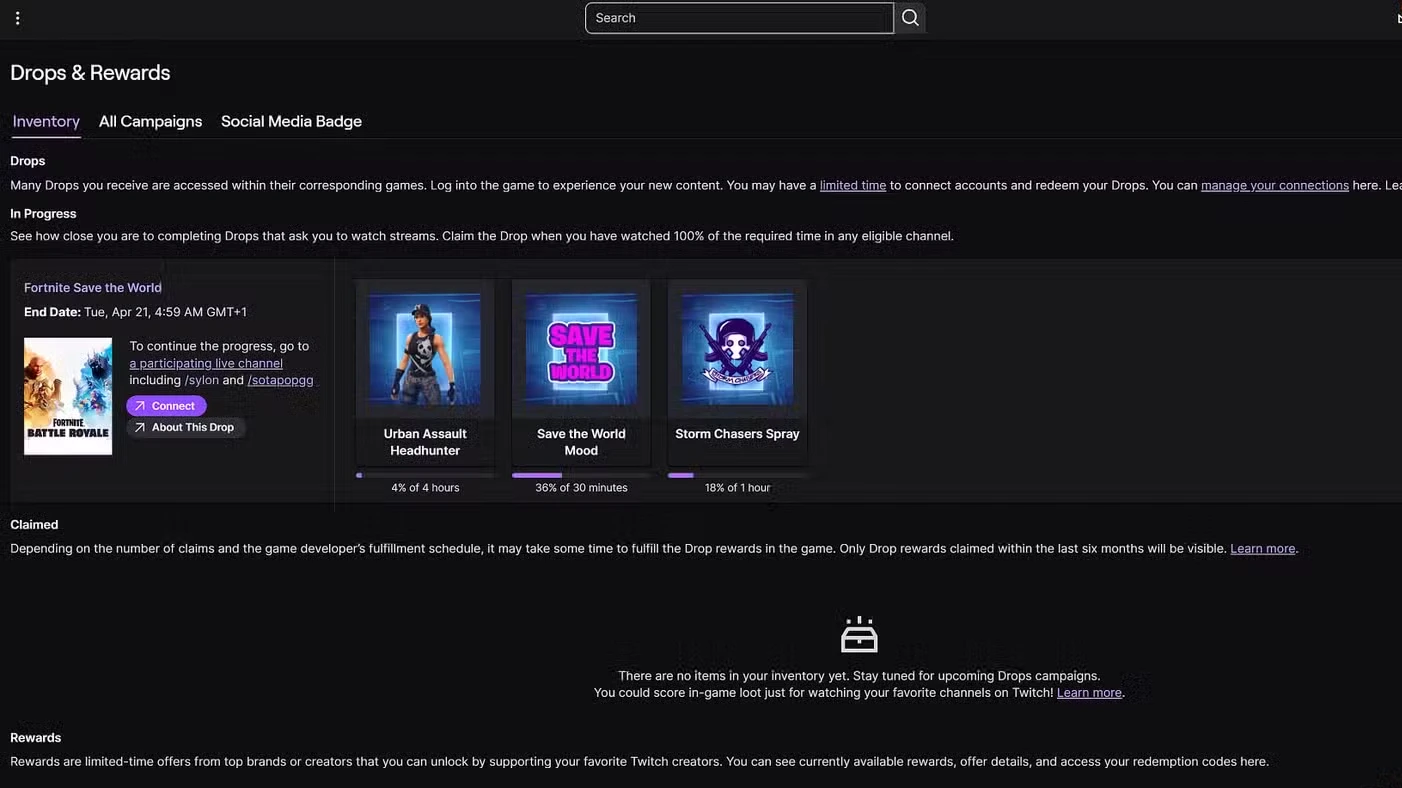Click the empty inventory box icon
The height and width of the screenshot is (788, 1402).
coord(859,635)
